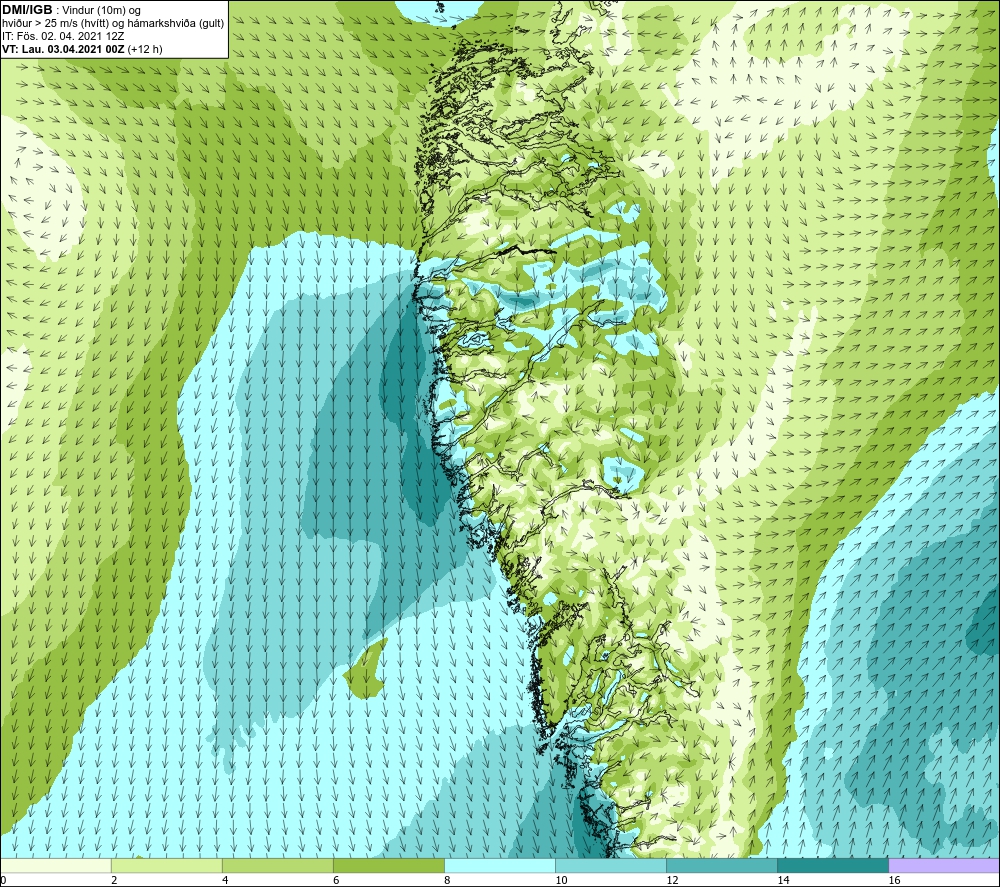Click the scale label '0' under the color bar
The width and height of the screenshot is (1000, 887).
point(3,880)
